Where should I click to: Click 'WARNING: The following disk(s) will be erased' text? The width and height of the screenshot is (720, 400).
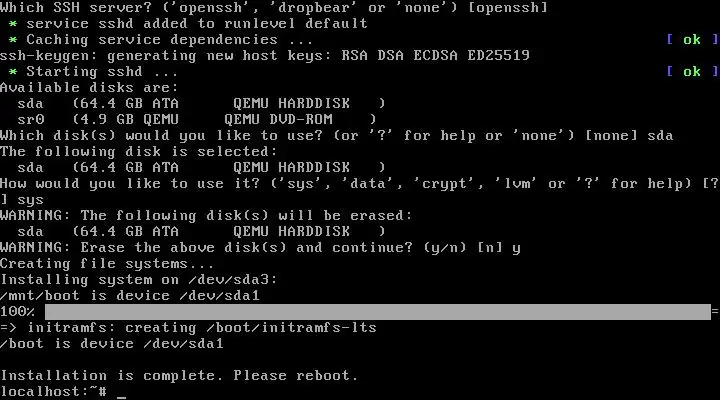click(x=206, y=216)
